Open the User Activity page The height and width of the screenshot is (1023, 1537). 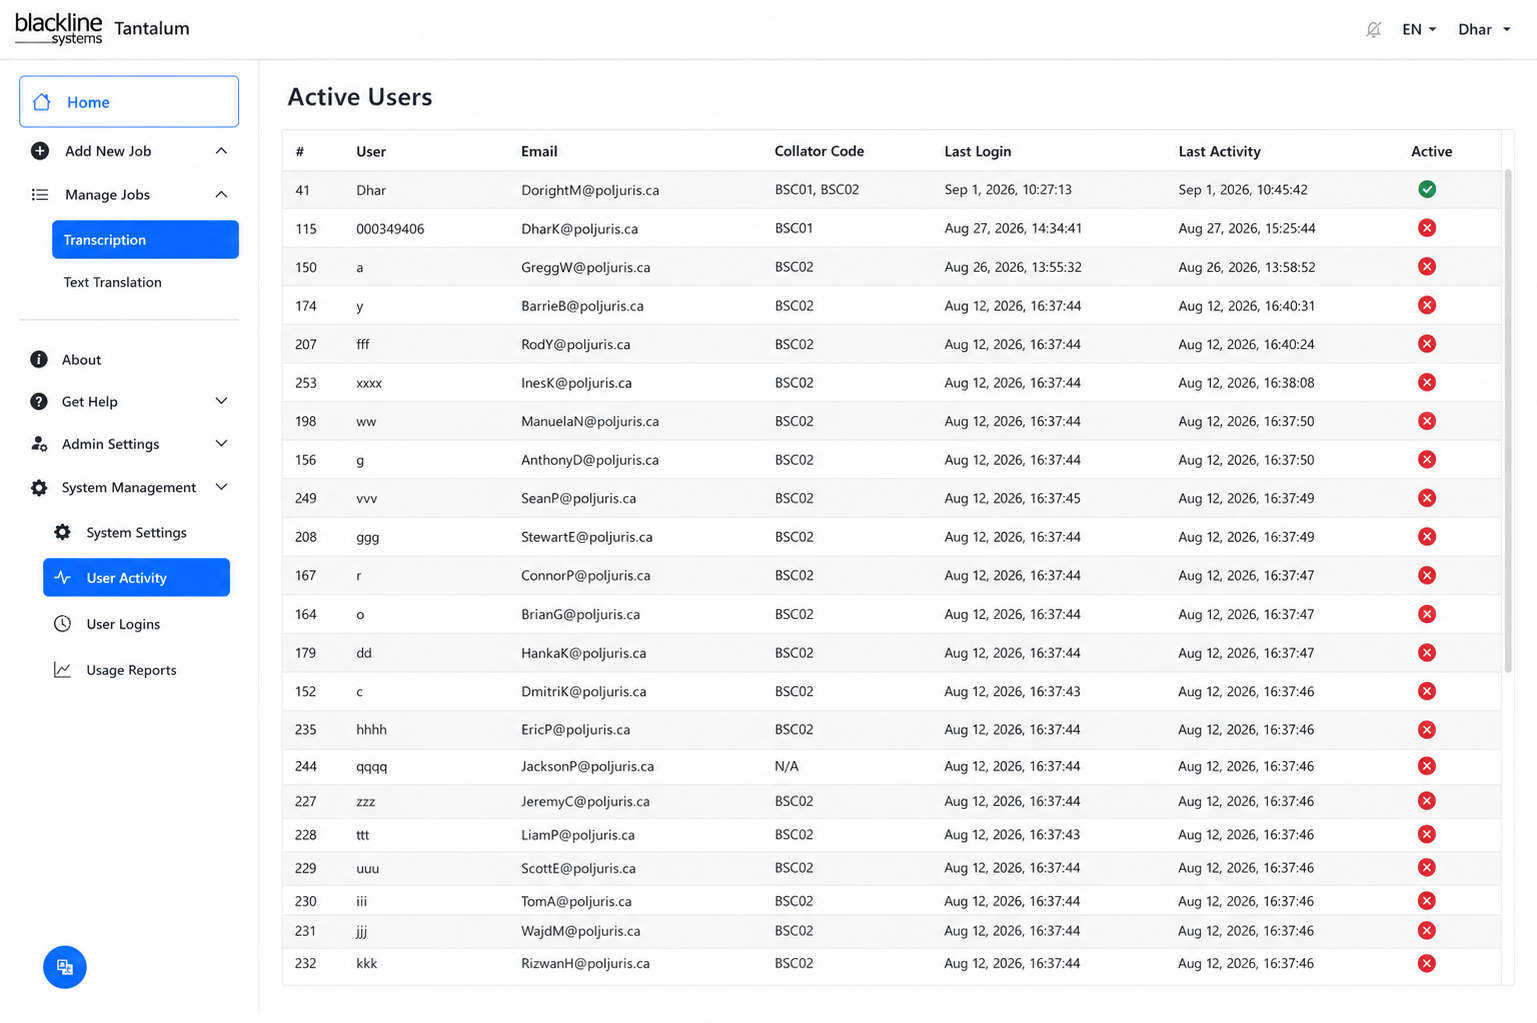point(136,578)
